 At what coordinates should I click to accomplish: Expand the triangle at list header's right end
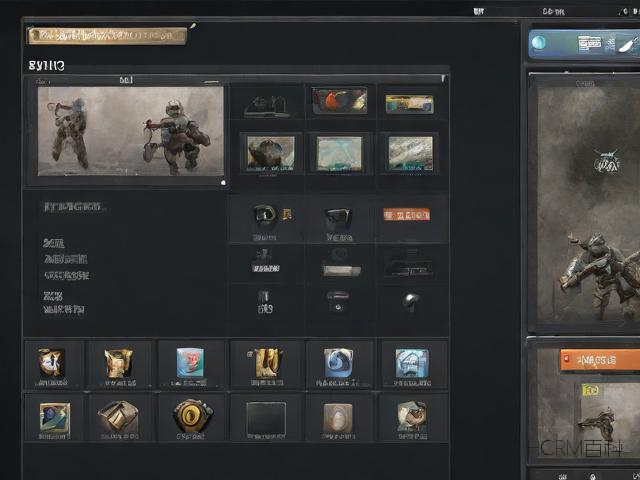tap(444, 78)
